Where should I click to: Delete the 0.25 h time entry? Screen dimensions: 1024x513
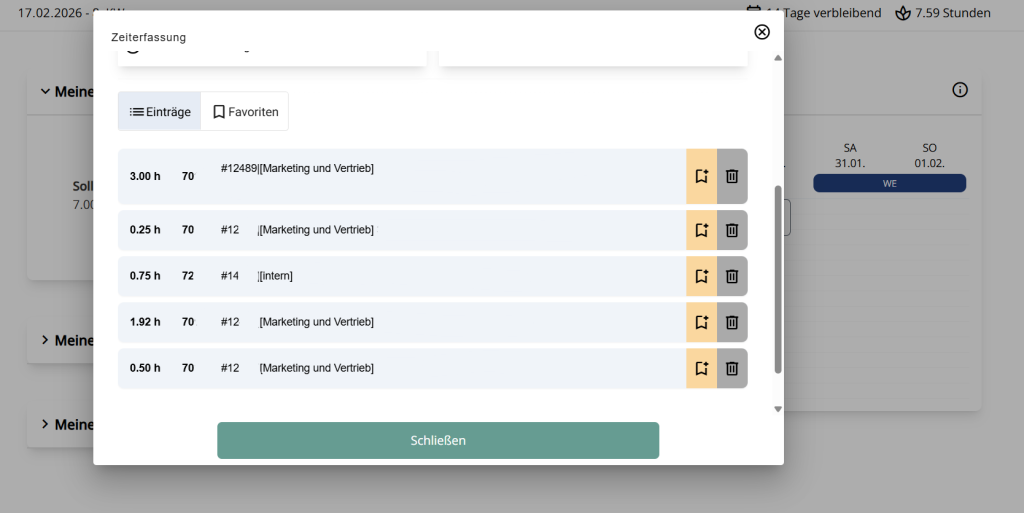click(732, 230)
